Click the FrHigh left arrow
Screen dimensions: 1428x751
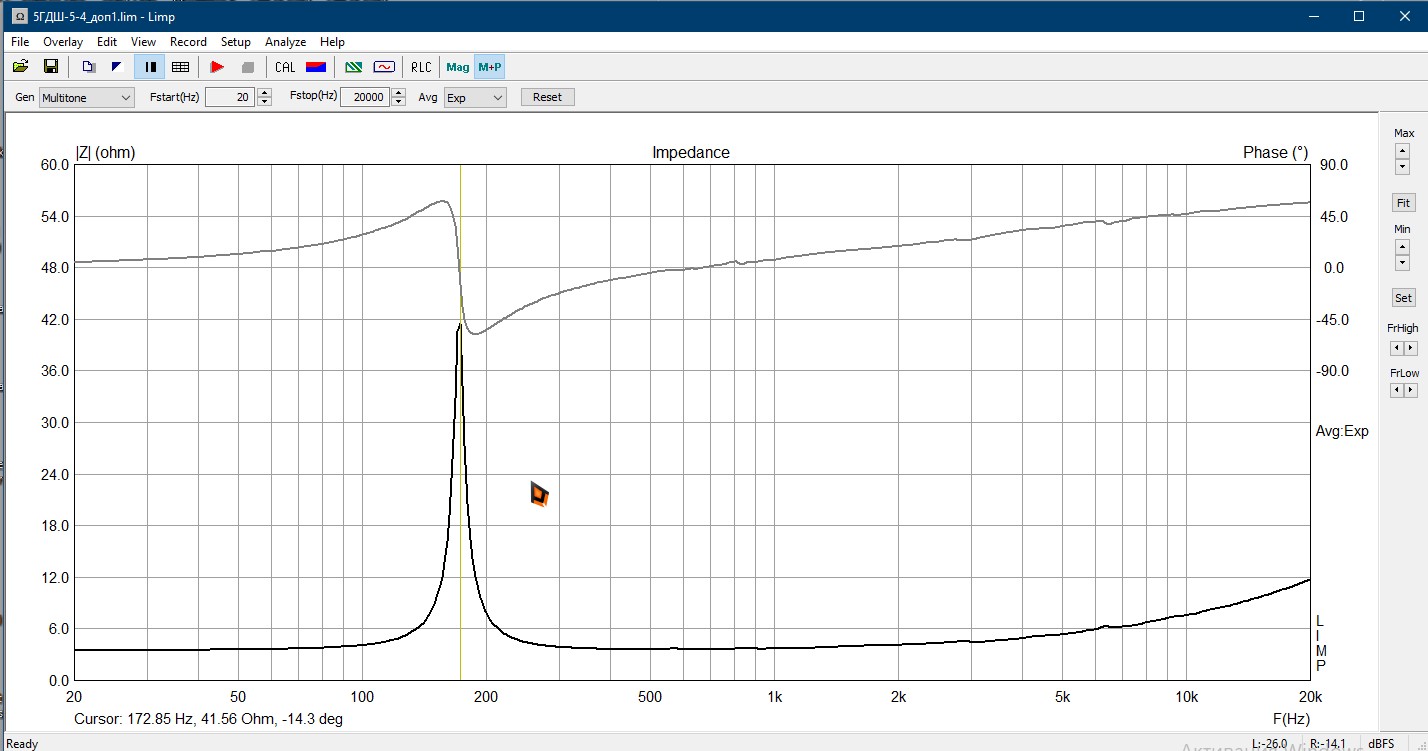pos(1397,348)
